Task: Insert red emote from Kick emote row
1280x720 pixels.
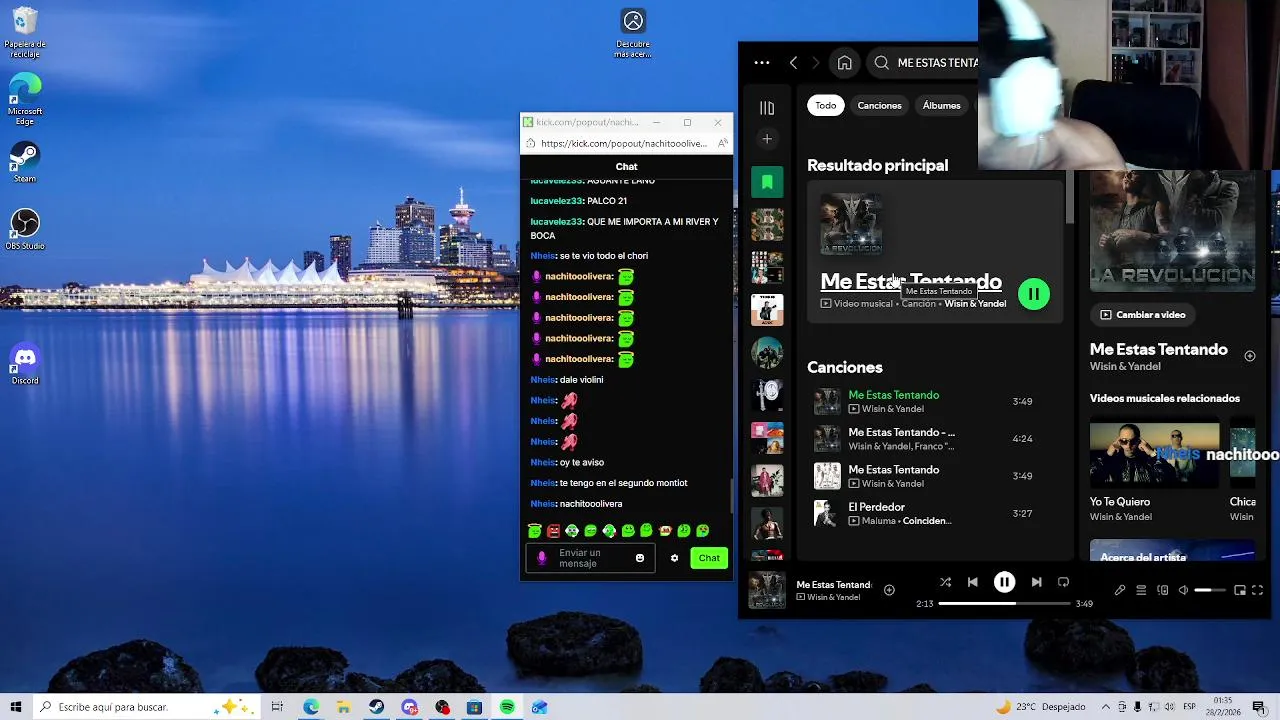Action: coord(553,531)
